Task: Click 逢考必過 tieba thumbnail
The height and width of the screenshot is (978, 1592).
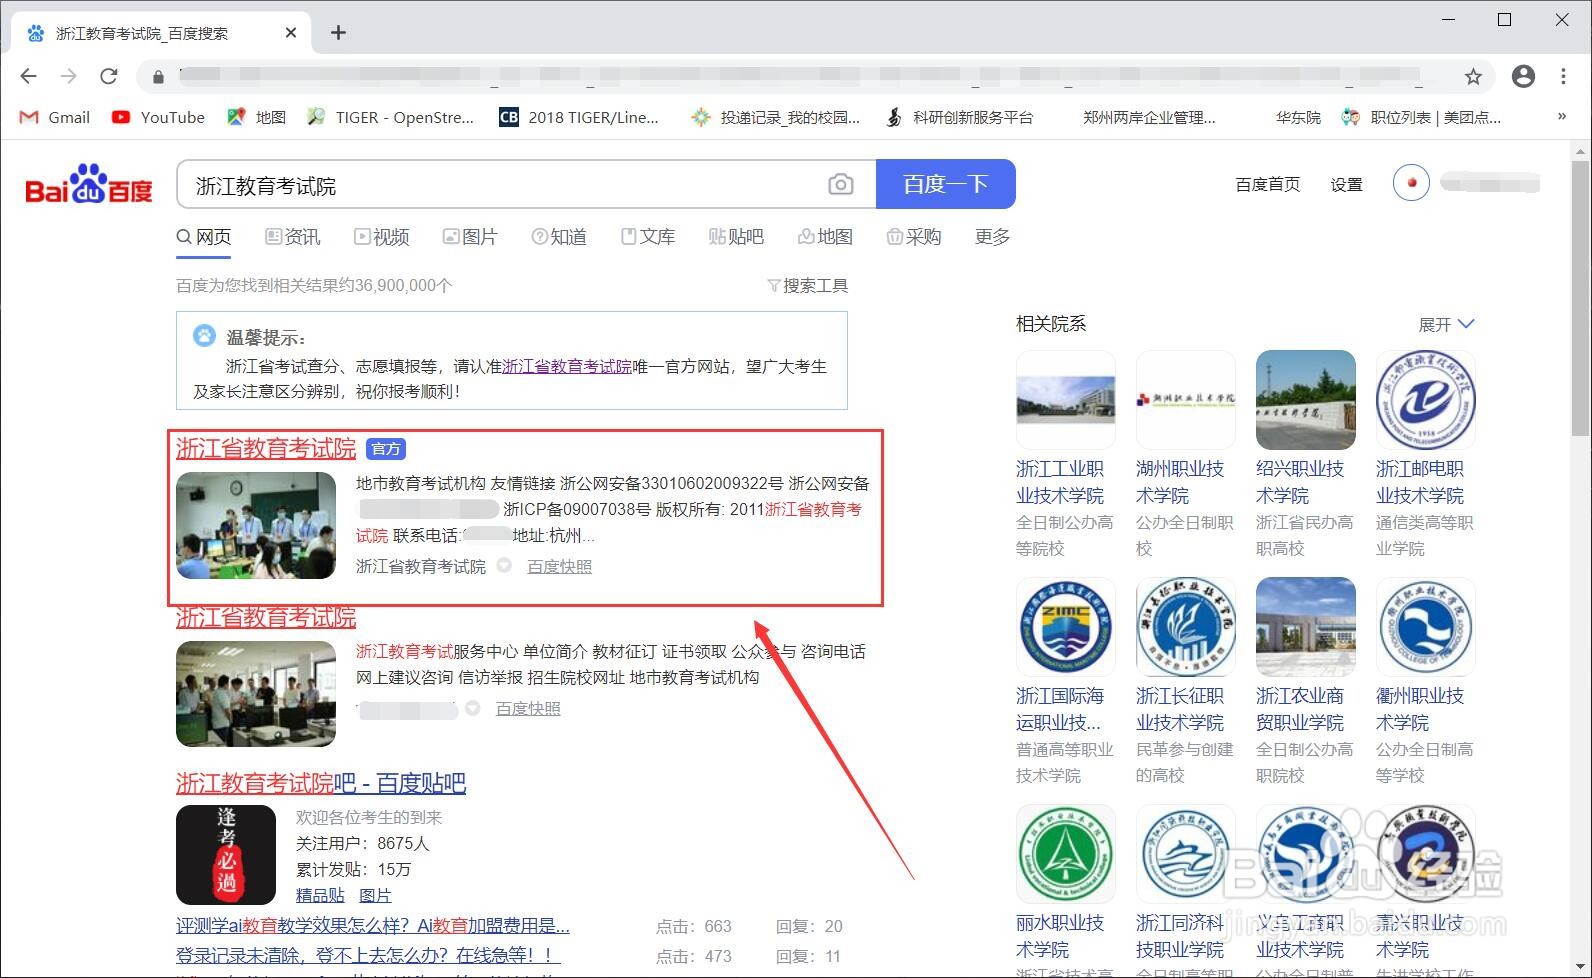Action: click(x=226, y=855)
